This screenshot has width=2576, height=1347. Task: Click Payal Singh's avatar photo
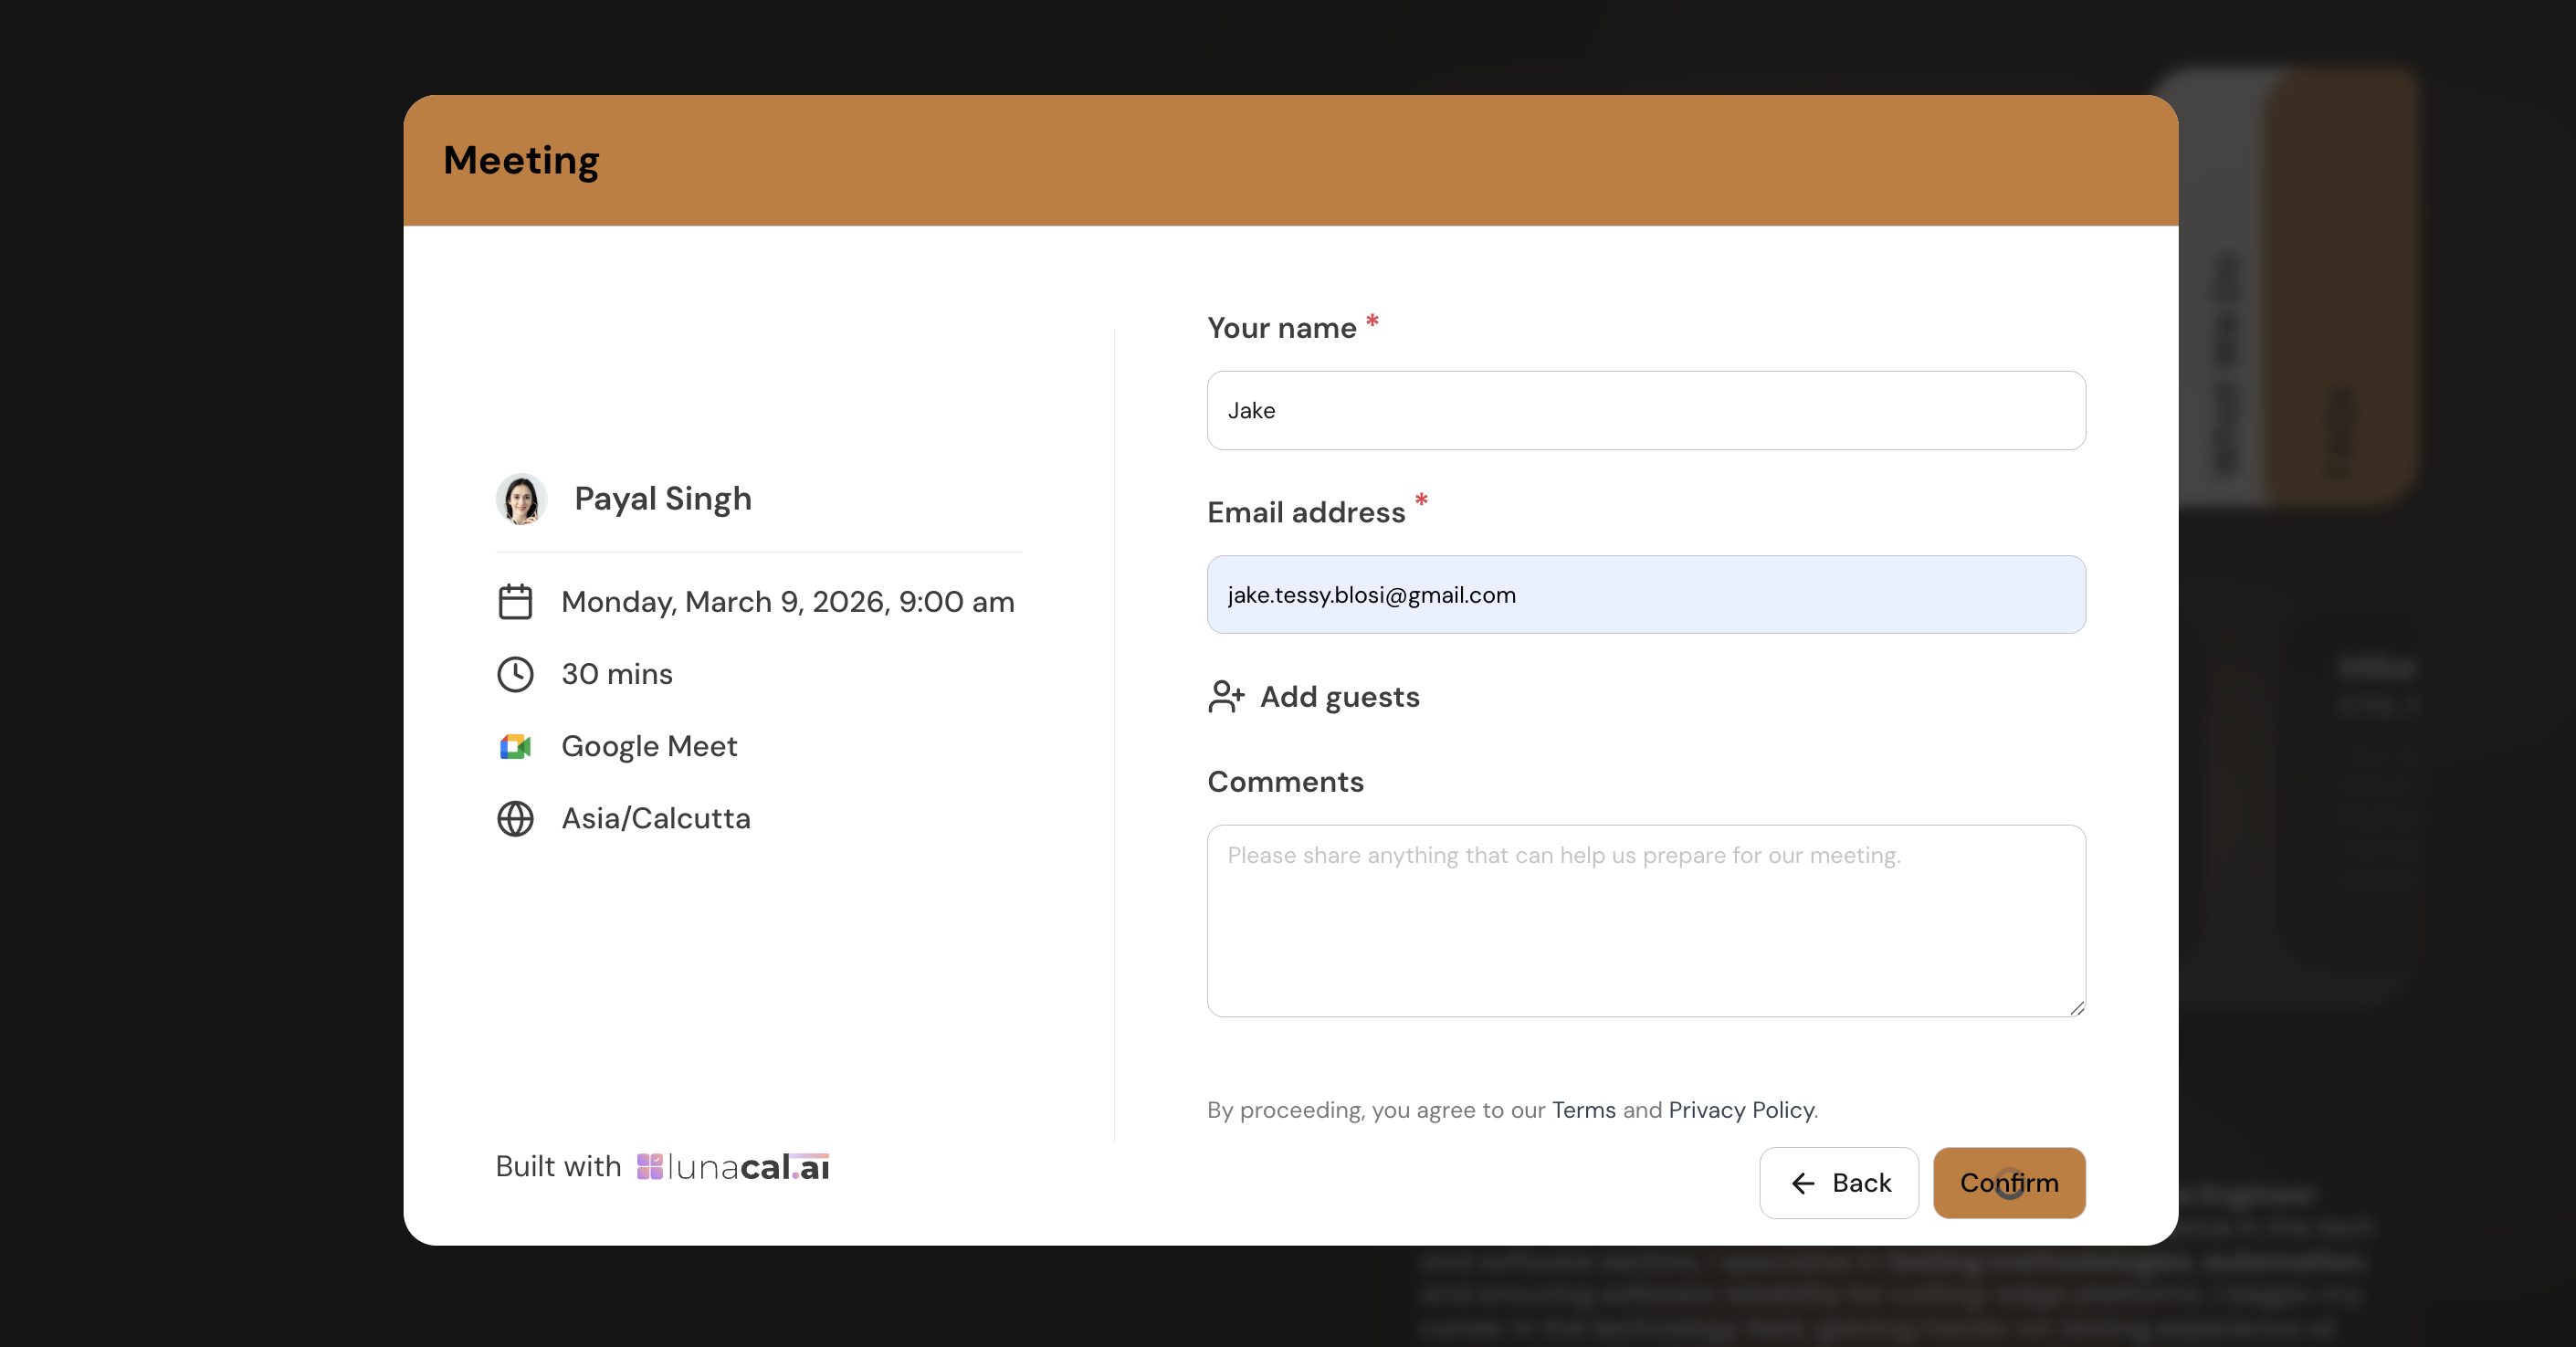point(521,499)
